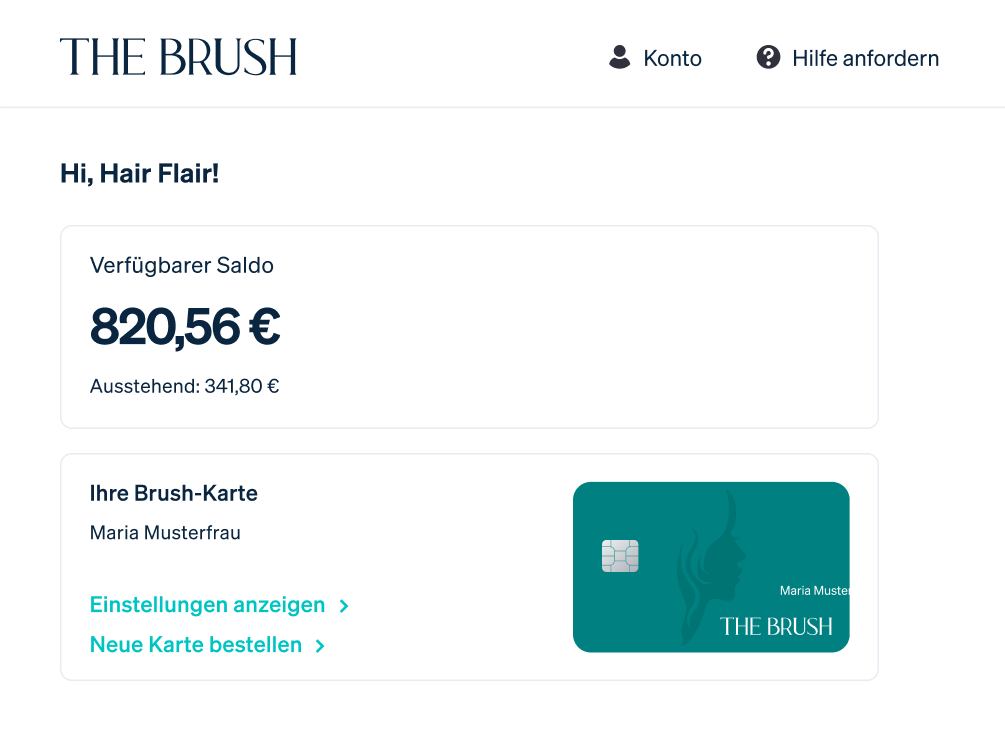Click the person icon beside Konto
The height and width of the screenshot is (729, 1005).
point(620,57)
